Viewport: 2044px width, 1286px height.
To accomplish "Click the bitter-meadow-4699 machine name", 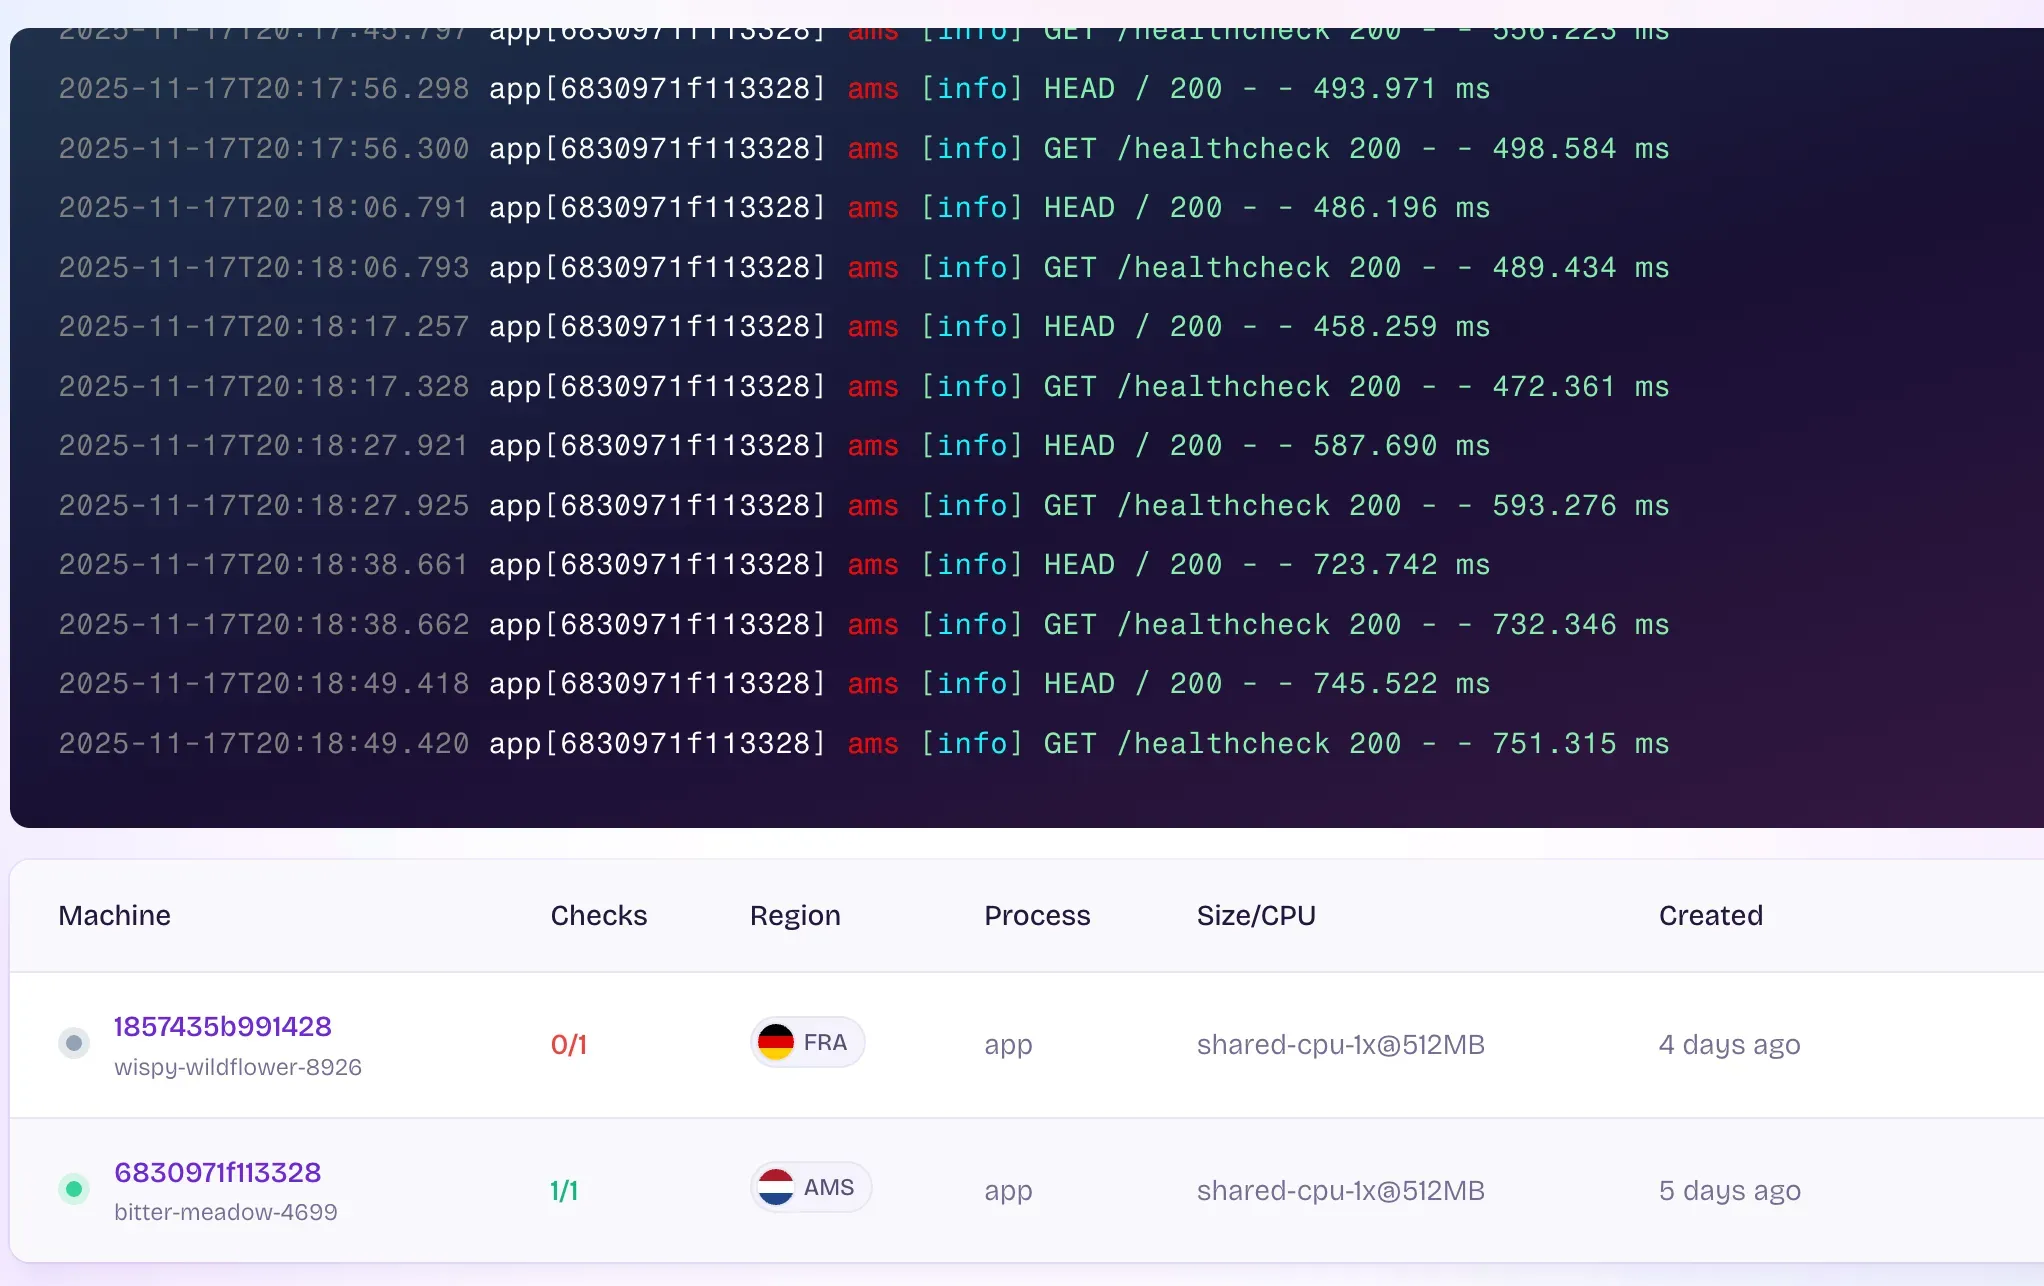I will click(x=226, y=1212).
